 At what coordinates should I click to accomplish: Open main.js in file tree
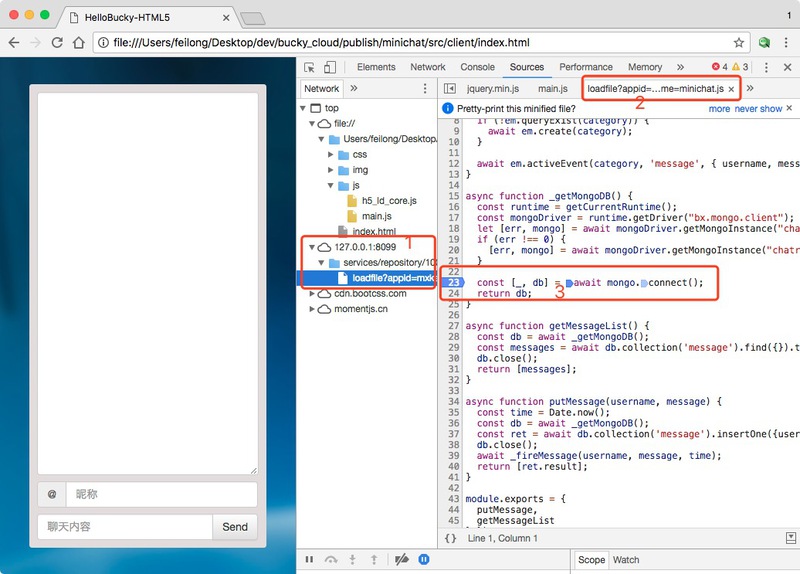click(377, 216)
